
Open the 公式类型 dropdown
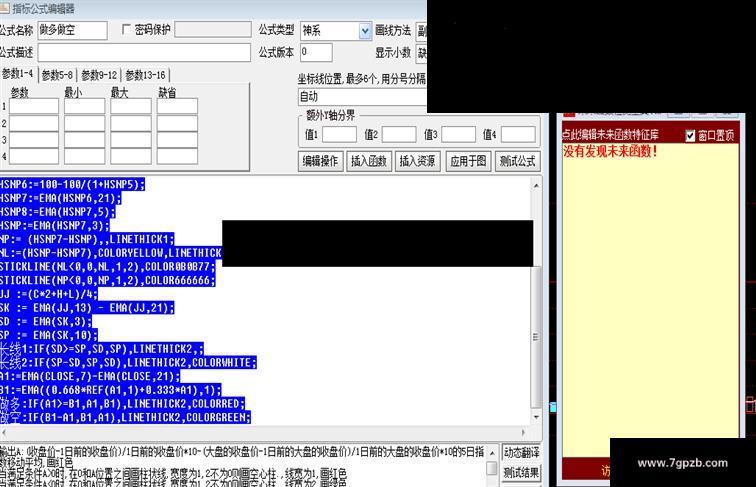click(365, 31)
